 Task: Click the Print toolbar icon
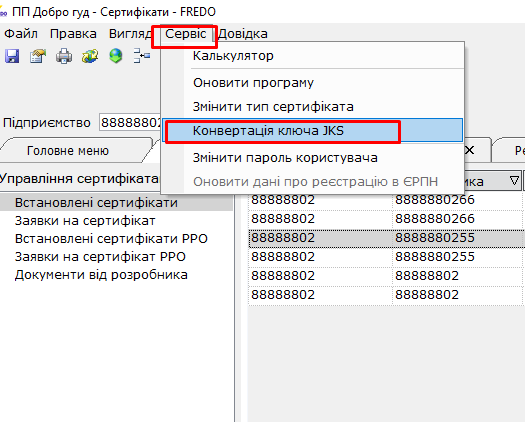tap(64, 56)
